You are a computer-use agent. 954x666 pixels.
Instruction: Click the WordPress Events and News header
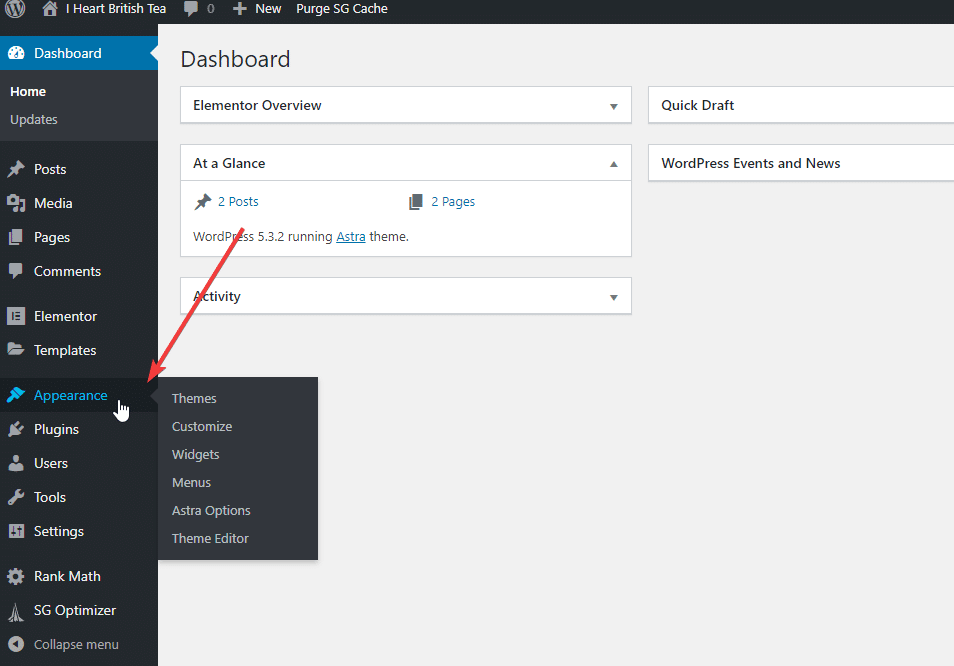click(801, 163)
